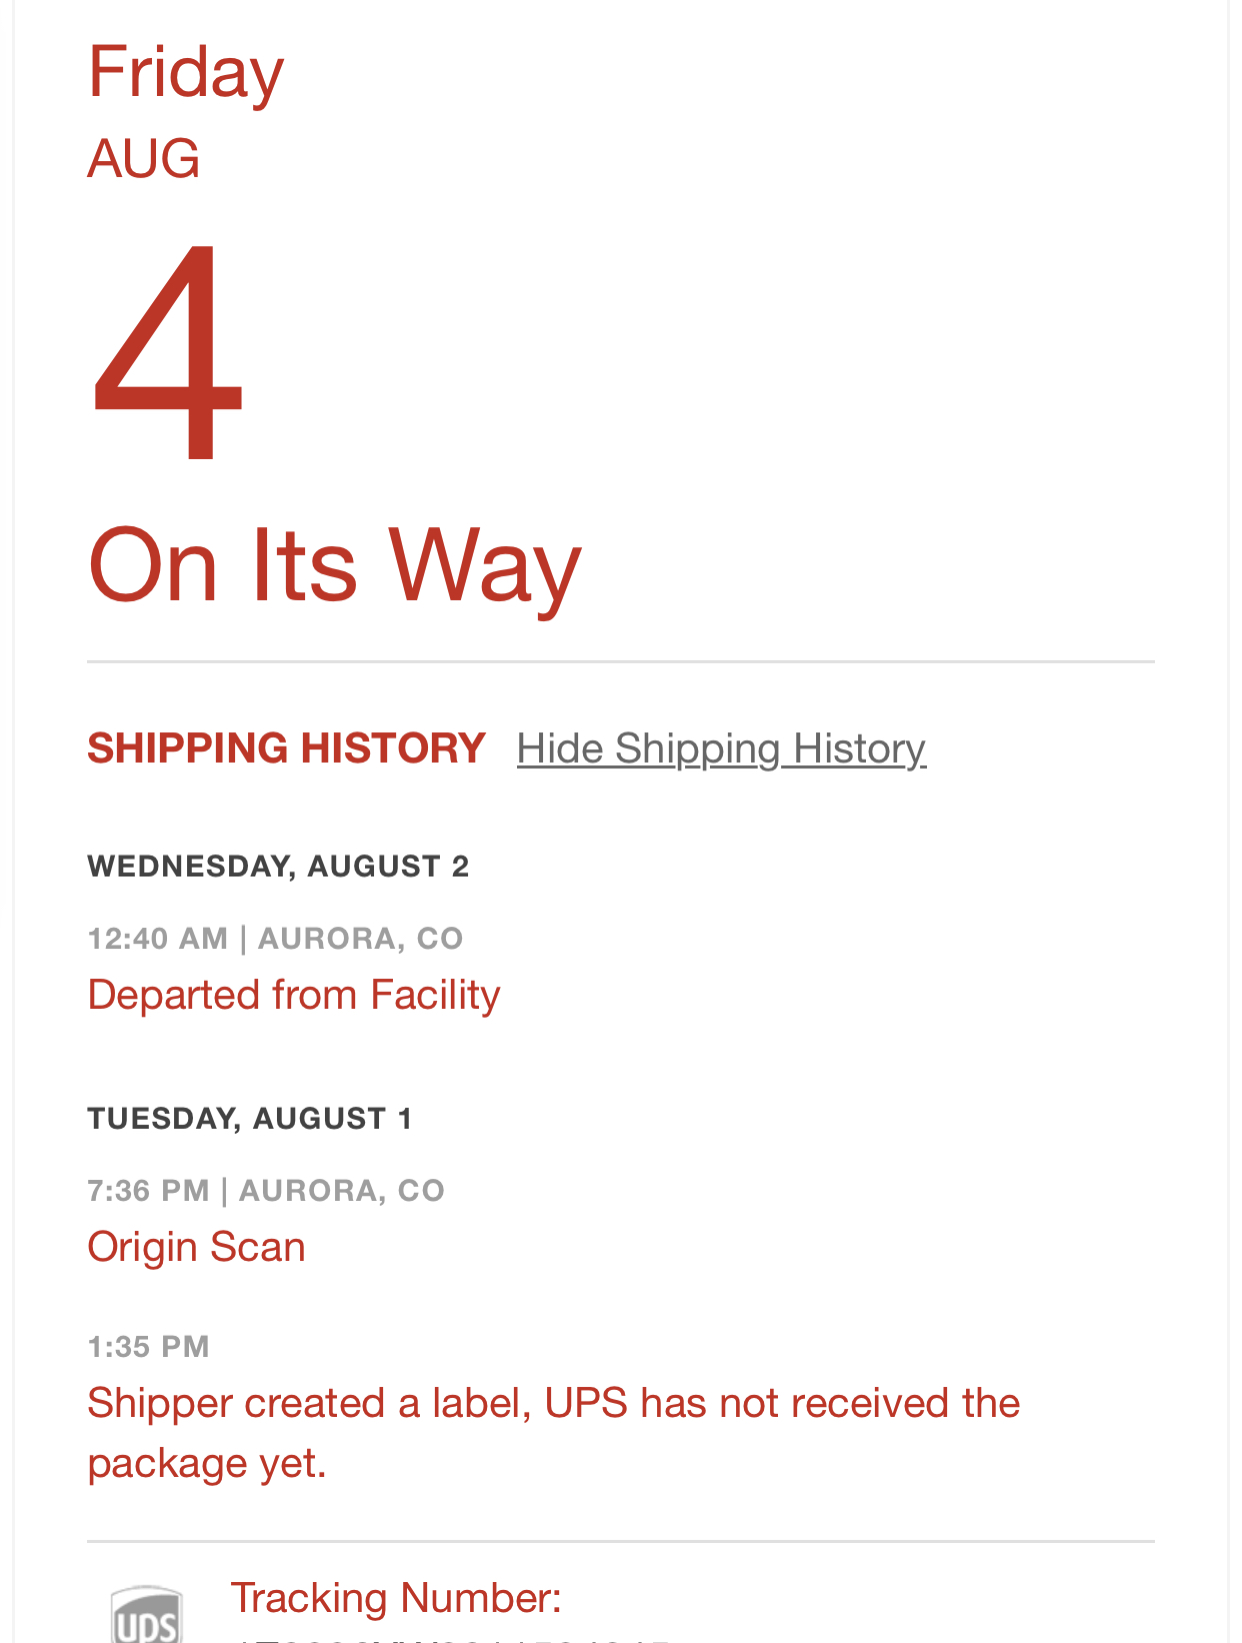This screenshot has width=1242, height=1643.
Task: Select the Tracking Number label
Action: (x=396, y=1597)
